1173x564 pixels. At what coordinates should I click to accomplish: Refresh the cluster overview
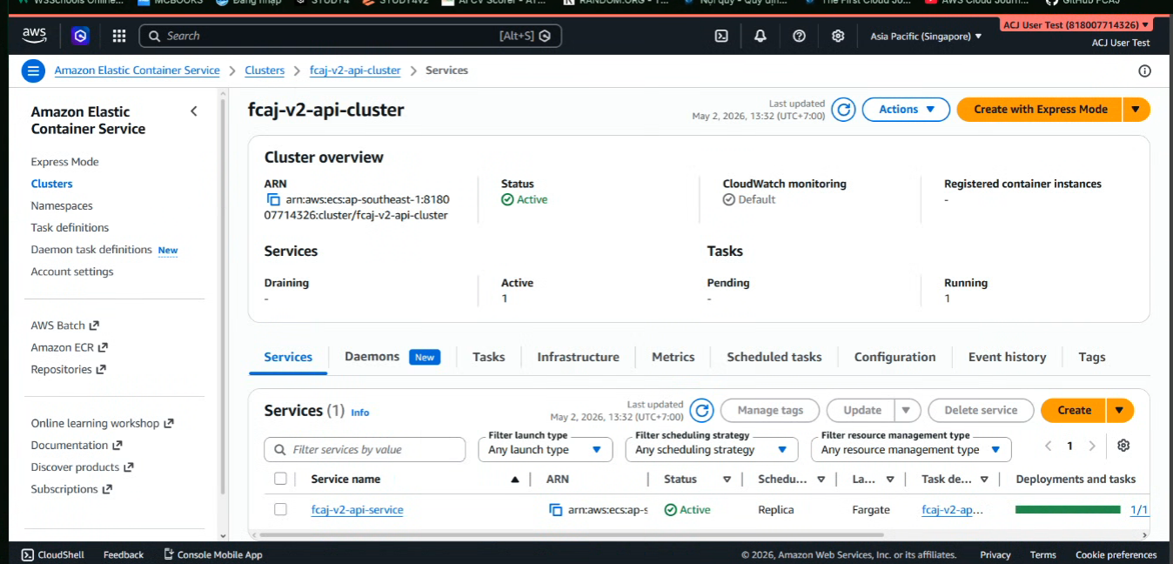click(844, 110)
